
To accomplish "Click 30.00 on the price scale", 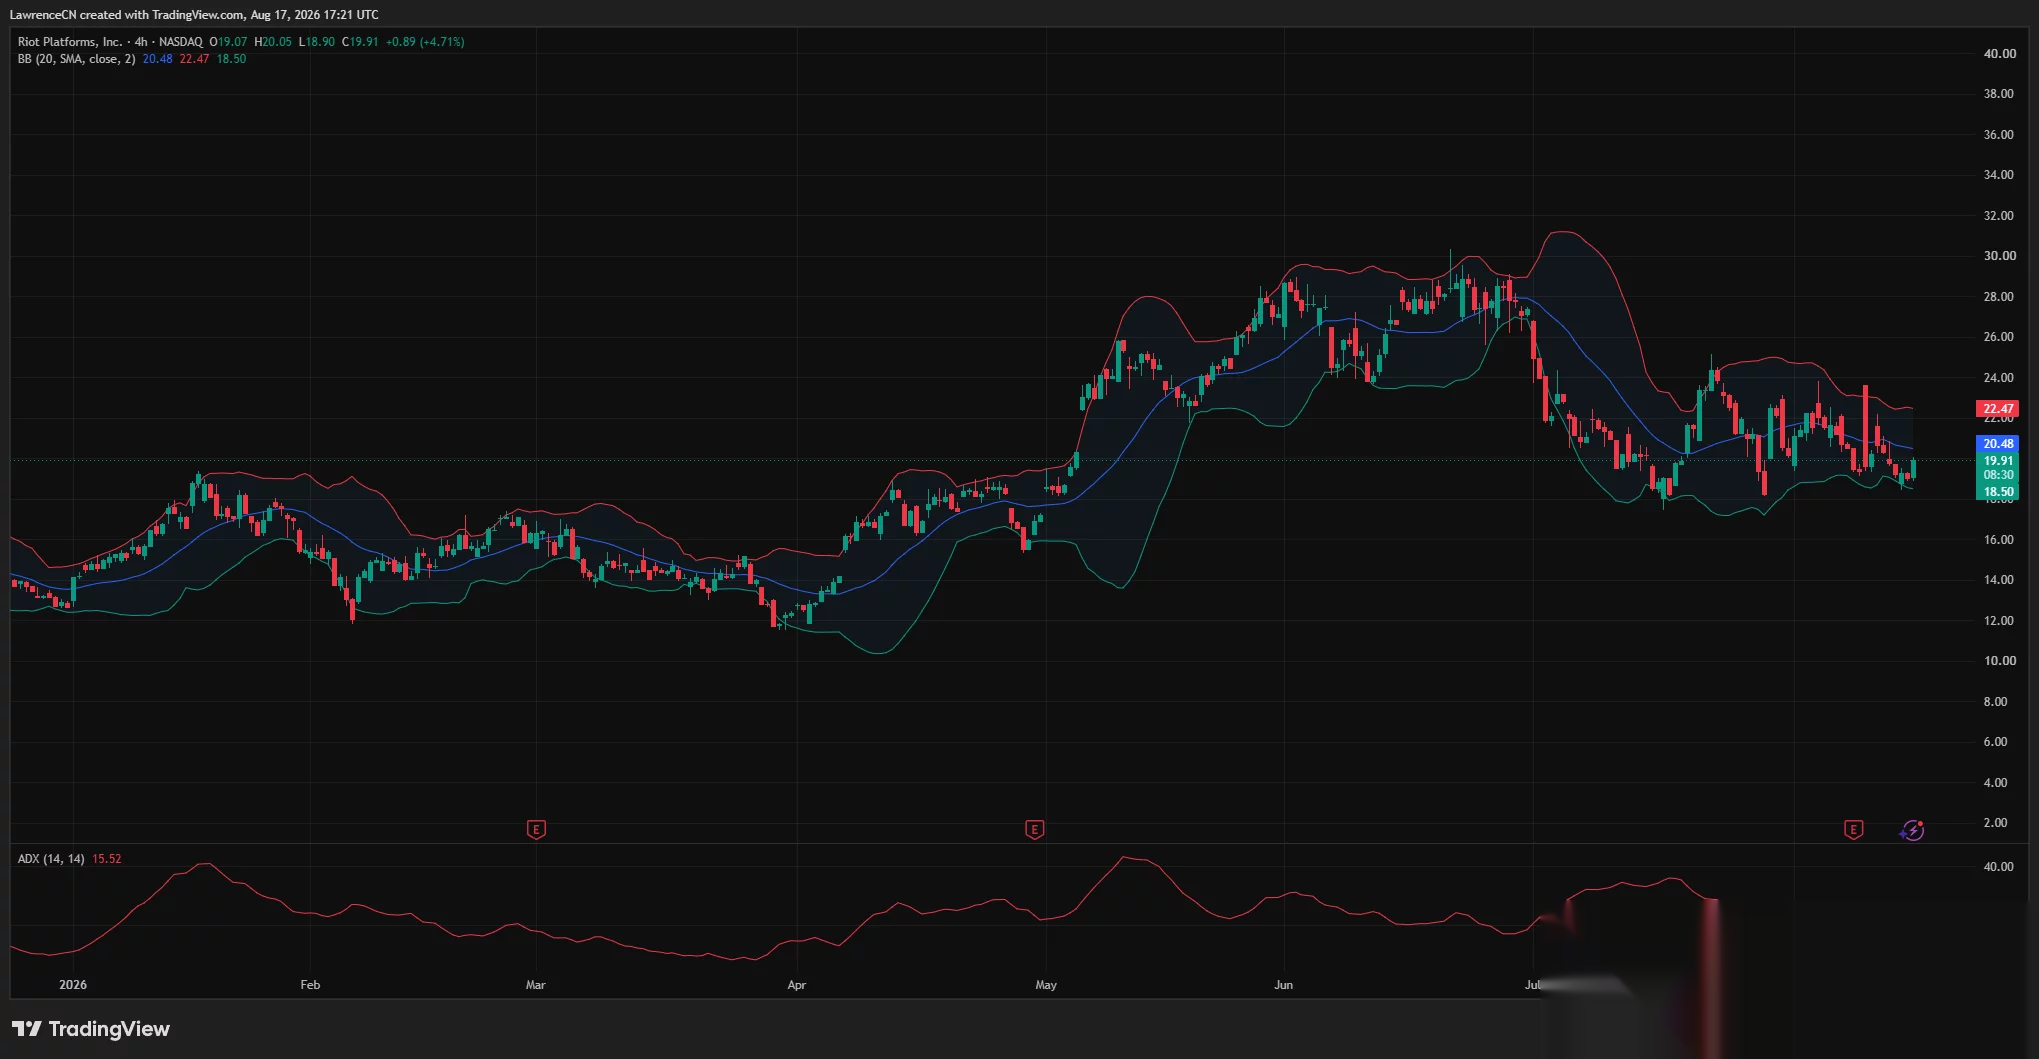I will 1999,256.
